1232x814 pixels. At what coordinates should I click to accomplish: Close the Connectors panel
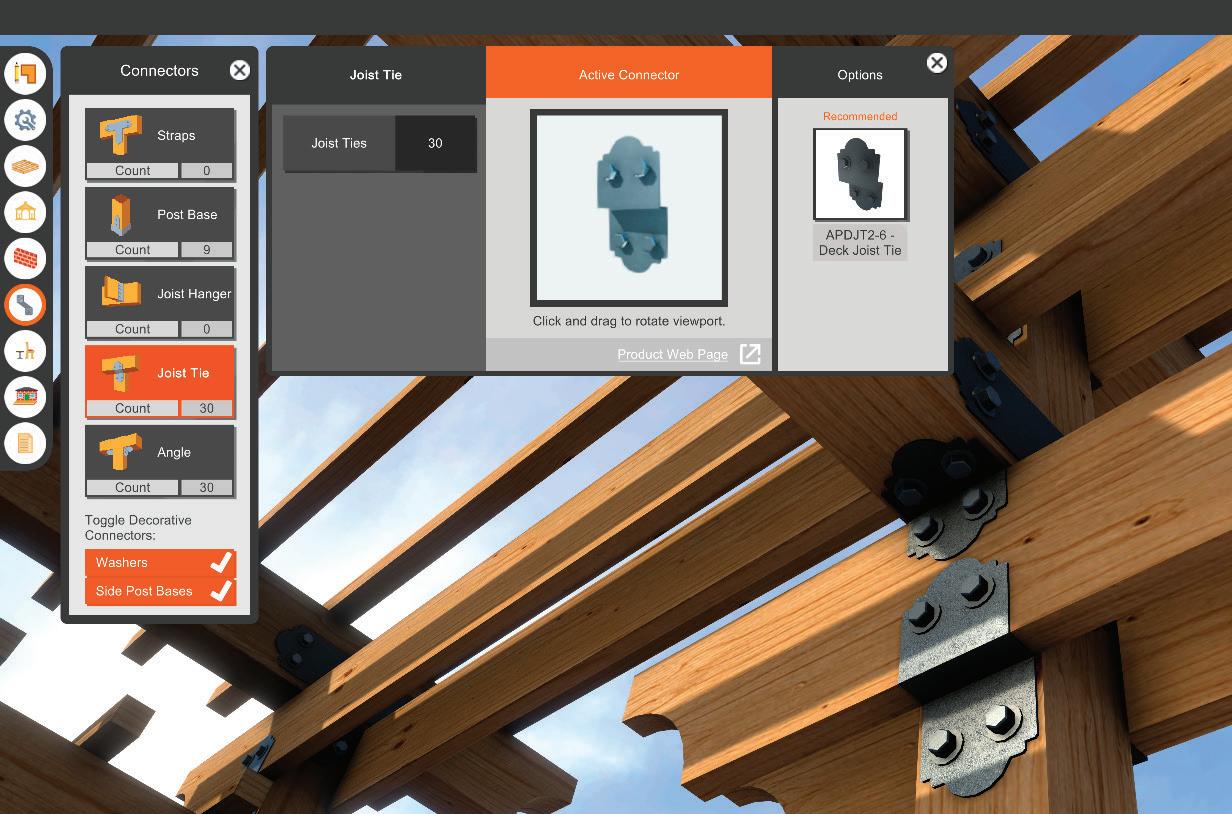tap(240, 70)
